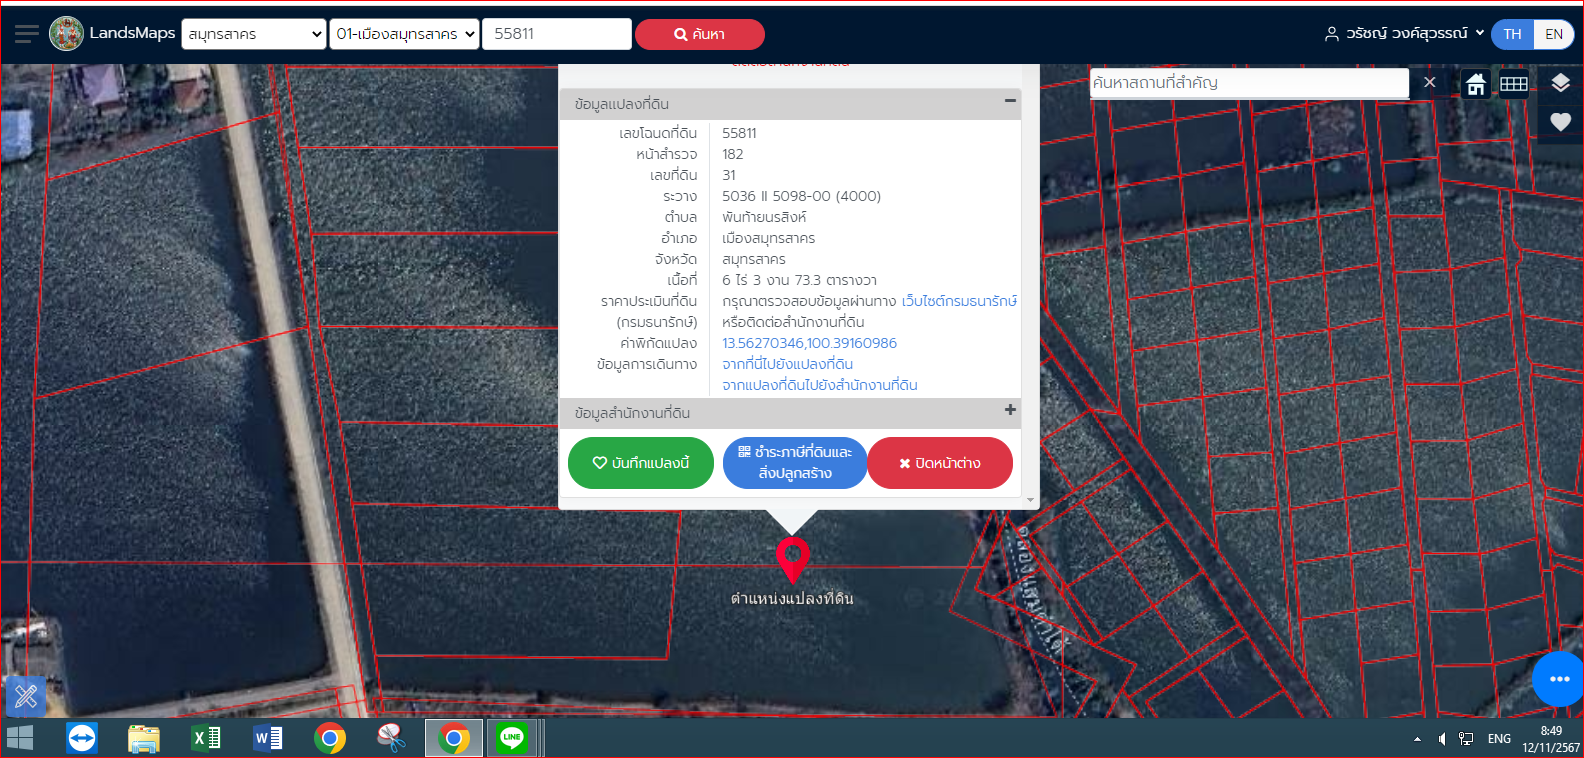Screen dimensions: 1584x758
Task: Click the red ค้นหา search button
Action: [700, 34]
